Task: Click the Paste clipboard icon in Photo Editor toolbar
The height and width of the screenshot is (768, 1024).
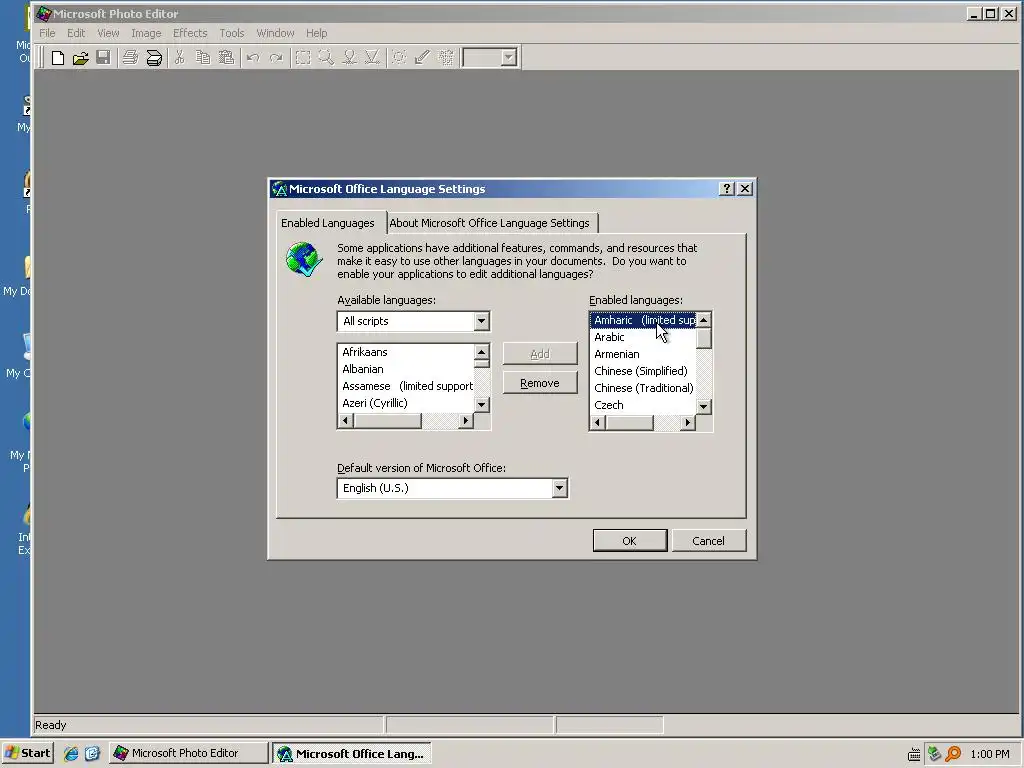Action: click(x=227, y=58)
